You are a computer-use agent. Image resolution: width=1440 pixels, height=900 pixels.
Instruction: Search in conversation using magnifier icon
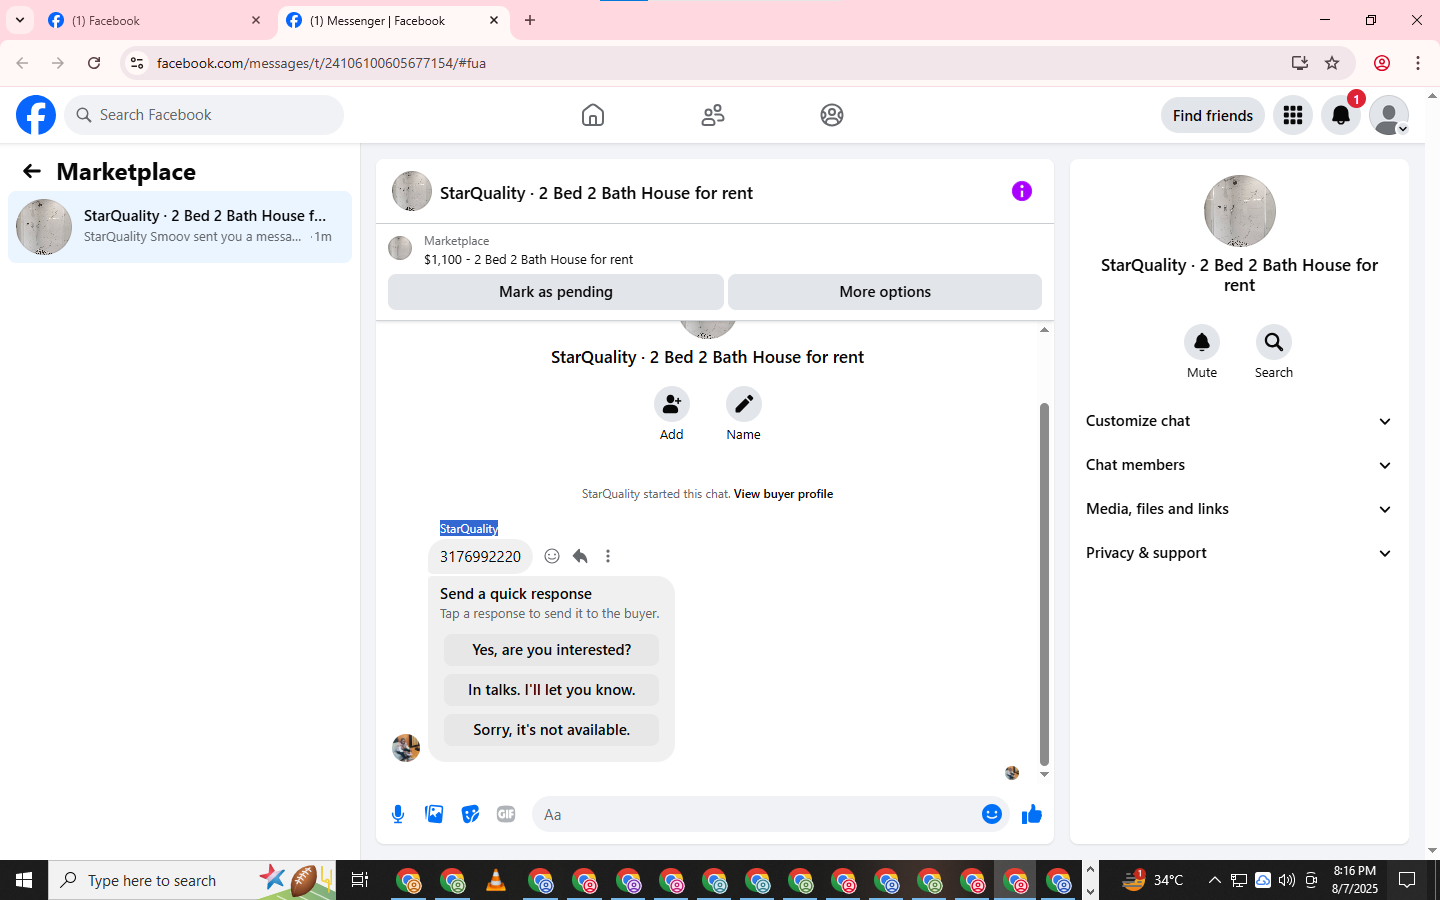[x=1274, y=342]
